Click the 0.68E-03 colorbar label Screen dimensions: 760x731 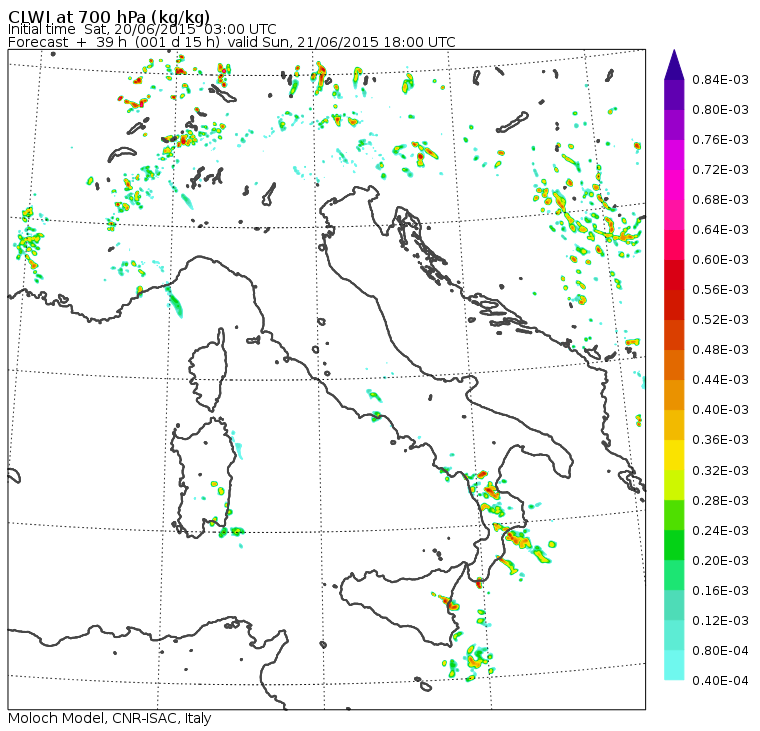720,200
